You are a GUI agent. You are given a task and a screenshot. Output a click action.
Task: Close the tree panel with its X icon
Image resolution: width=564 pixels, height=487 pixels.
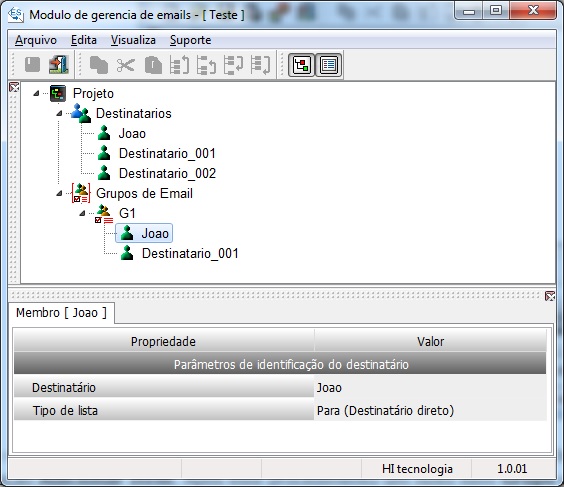tap(14, 87)
